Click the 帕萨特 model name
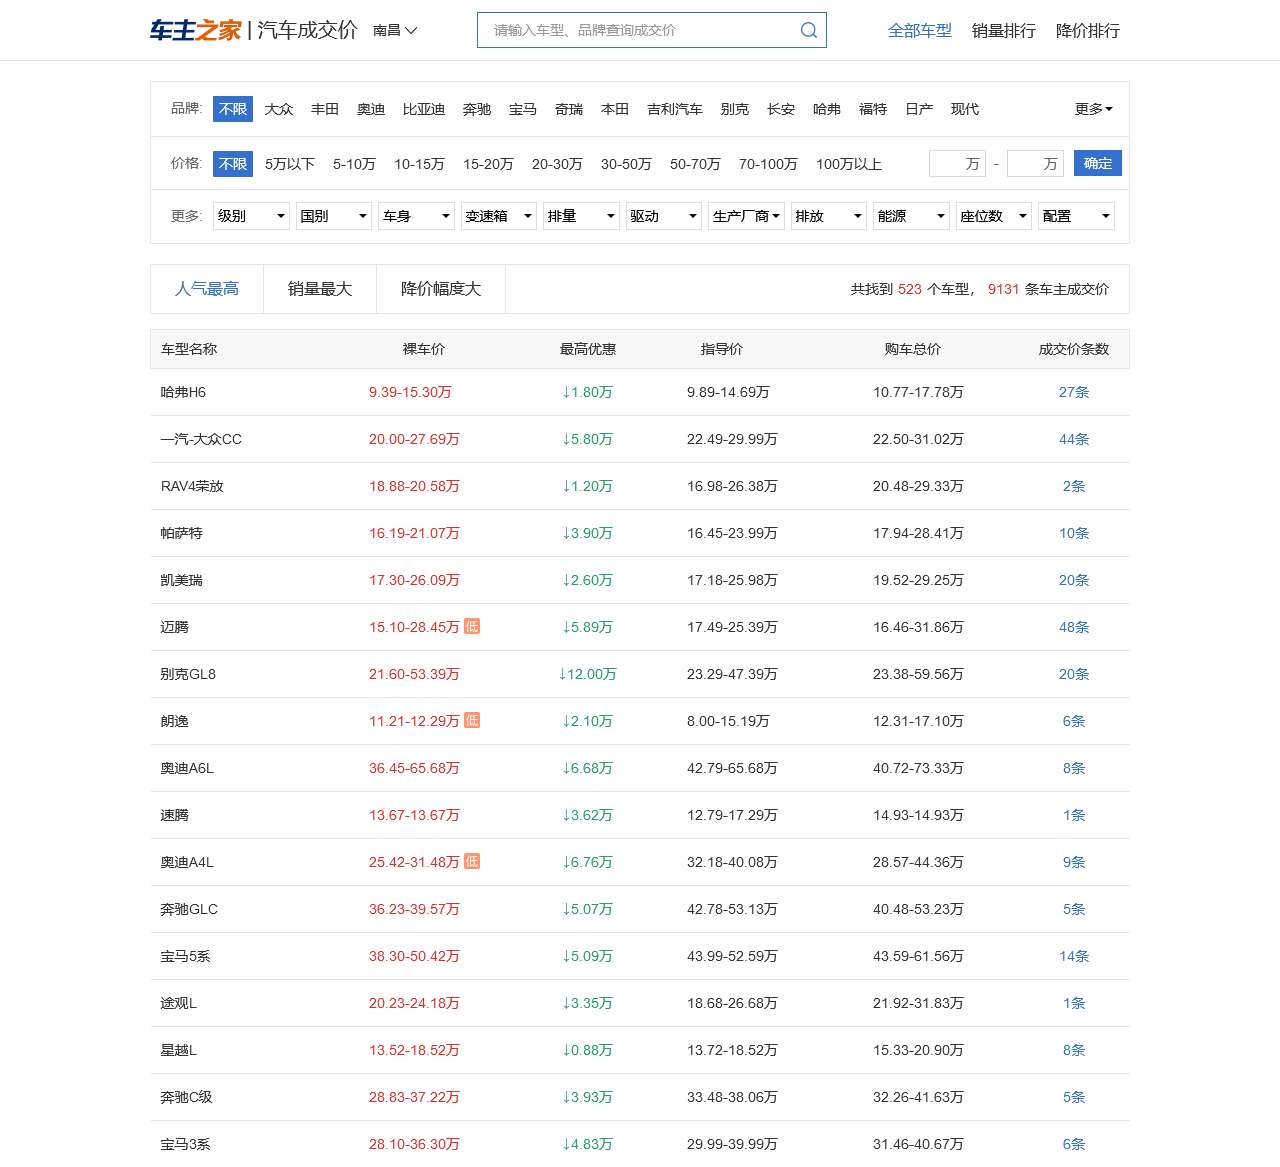Screen dimensions: 1280x1167 [181, 533]
